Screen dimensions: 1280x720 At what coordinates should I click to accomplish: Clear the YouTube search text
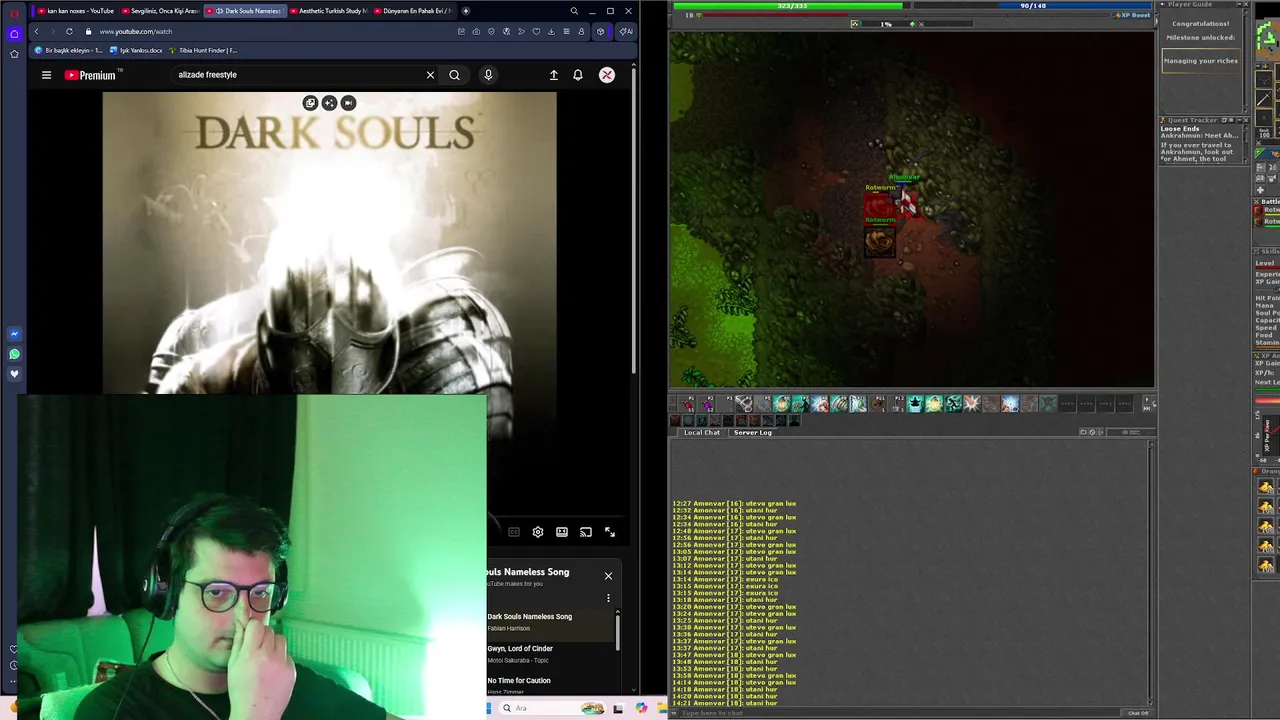coord(430,75)
